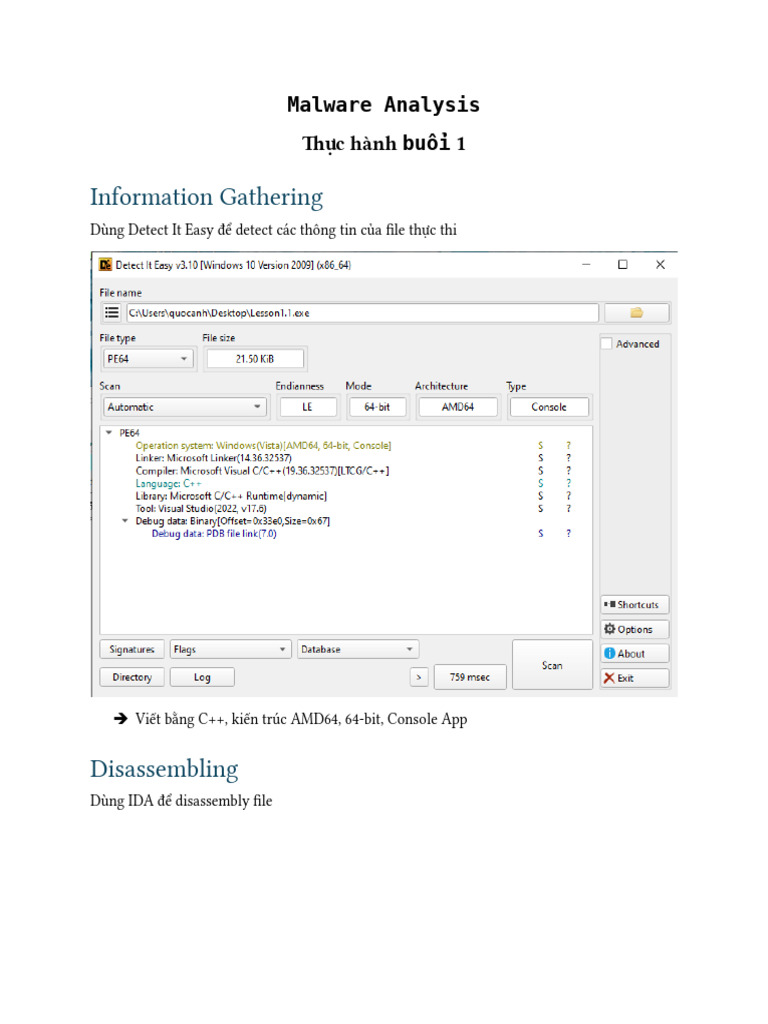768x1024 pixels.
Task: Open the Database dropdown
Action: (357, 649)
